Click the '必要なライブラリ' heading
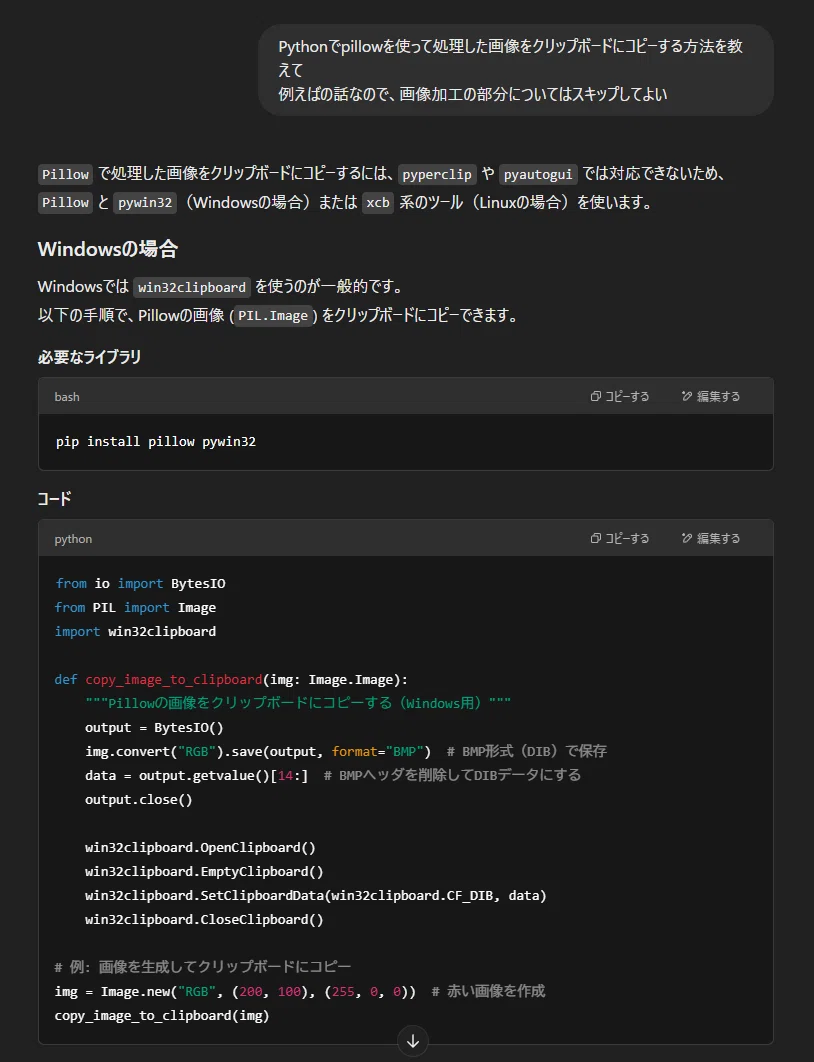 click(x=89, y=357)
